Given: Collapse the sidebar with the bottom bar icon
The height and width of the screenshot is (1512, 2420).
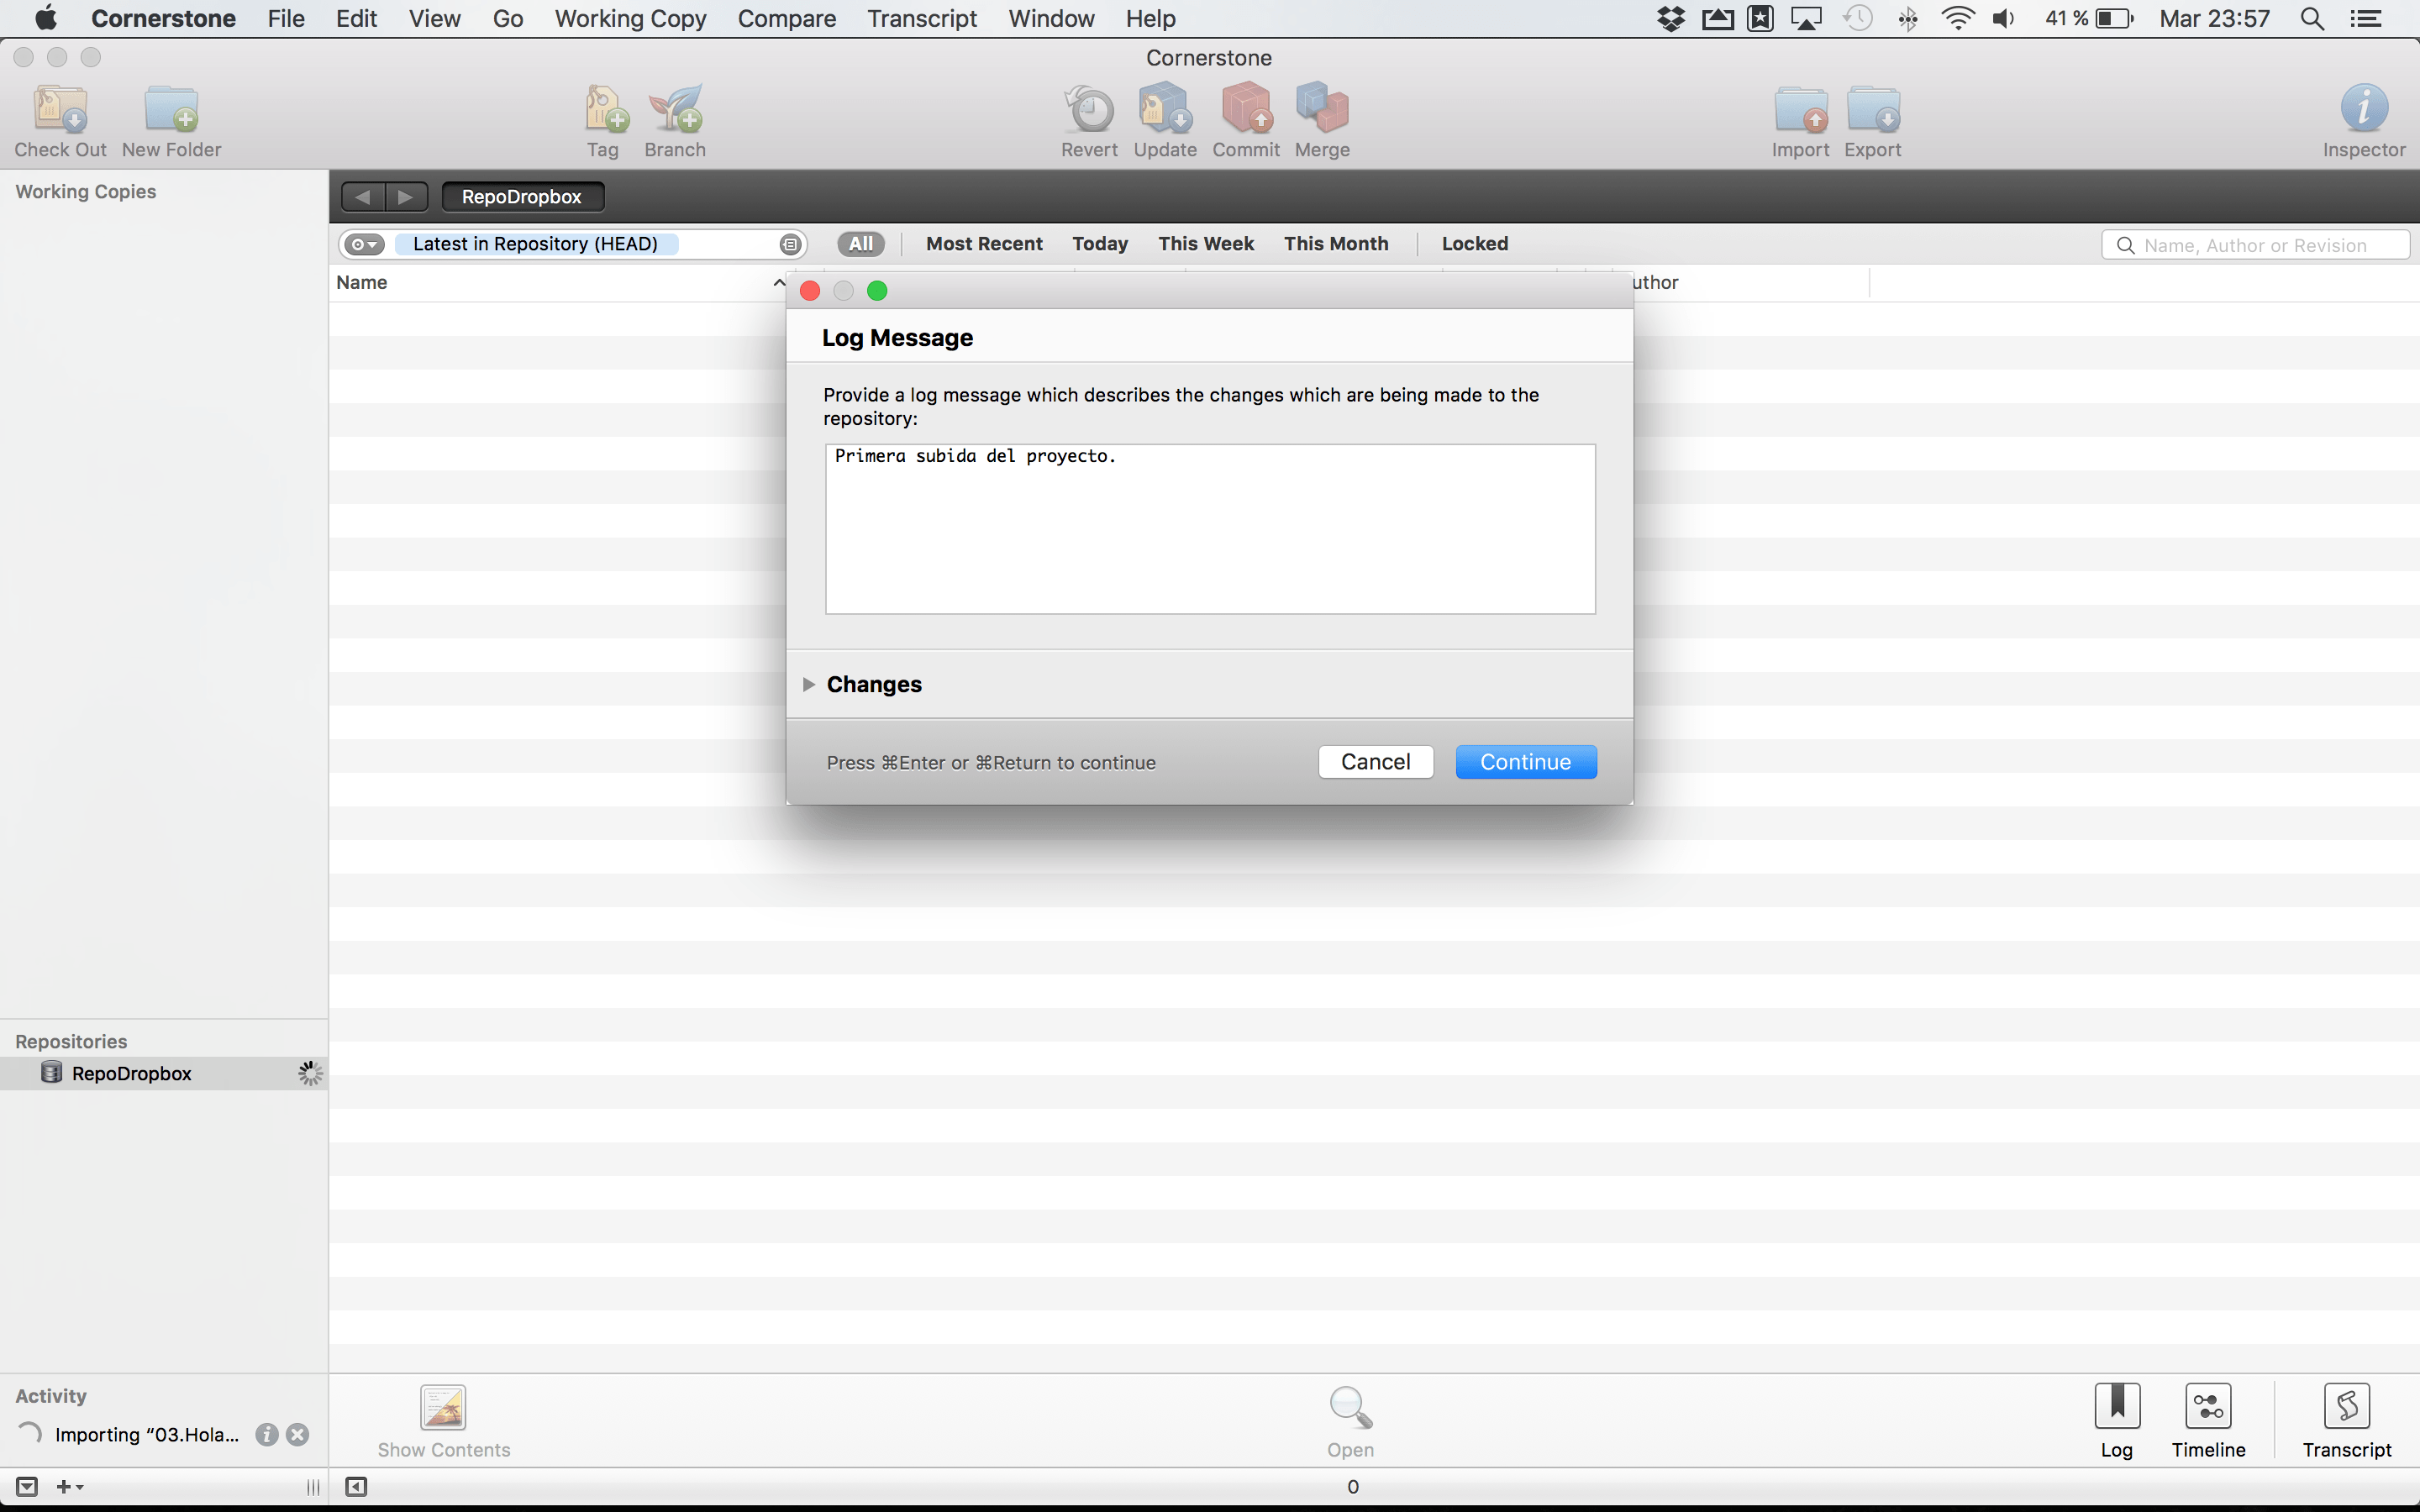Looking at the screenshot, I should (x=356, y=1487).
